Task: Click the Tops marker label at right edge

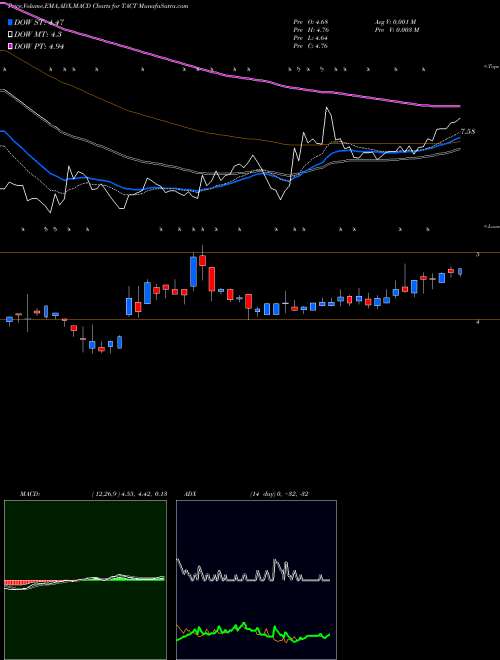Action: click(x=492, y=67)
